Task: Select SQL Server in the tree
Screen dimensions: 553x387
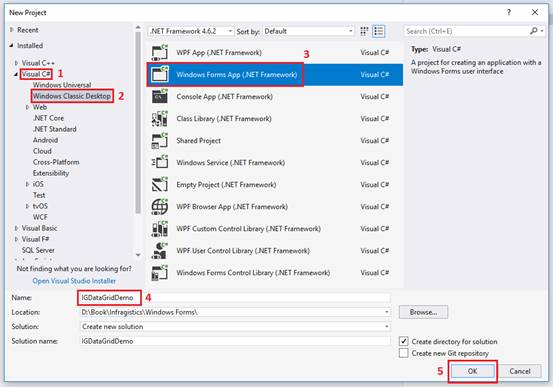Action: click(38, 250)
